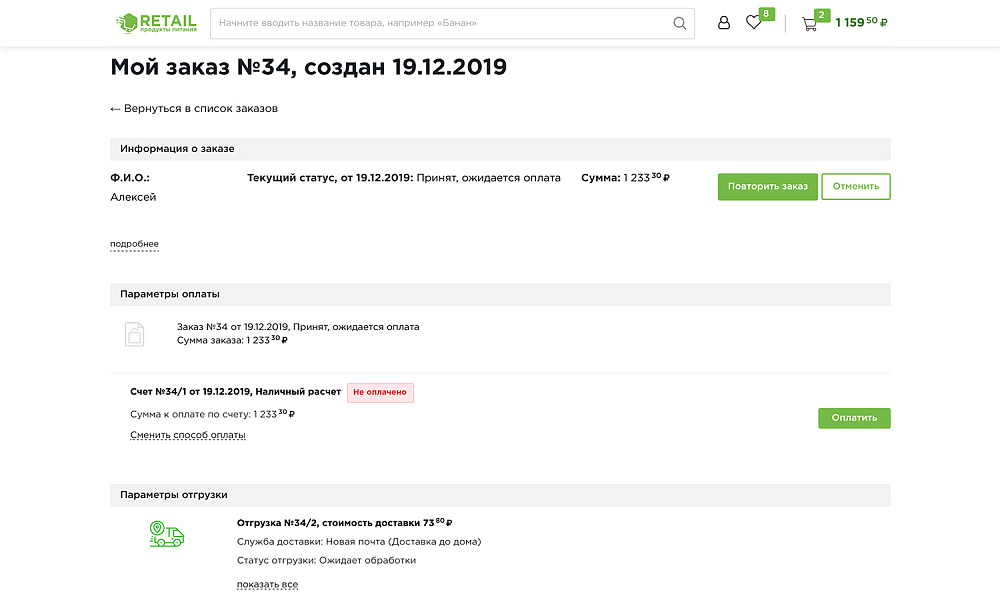Click the RETAIL store logo
1000x600 pixels.
158,22
